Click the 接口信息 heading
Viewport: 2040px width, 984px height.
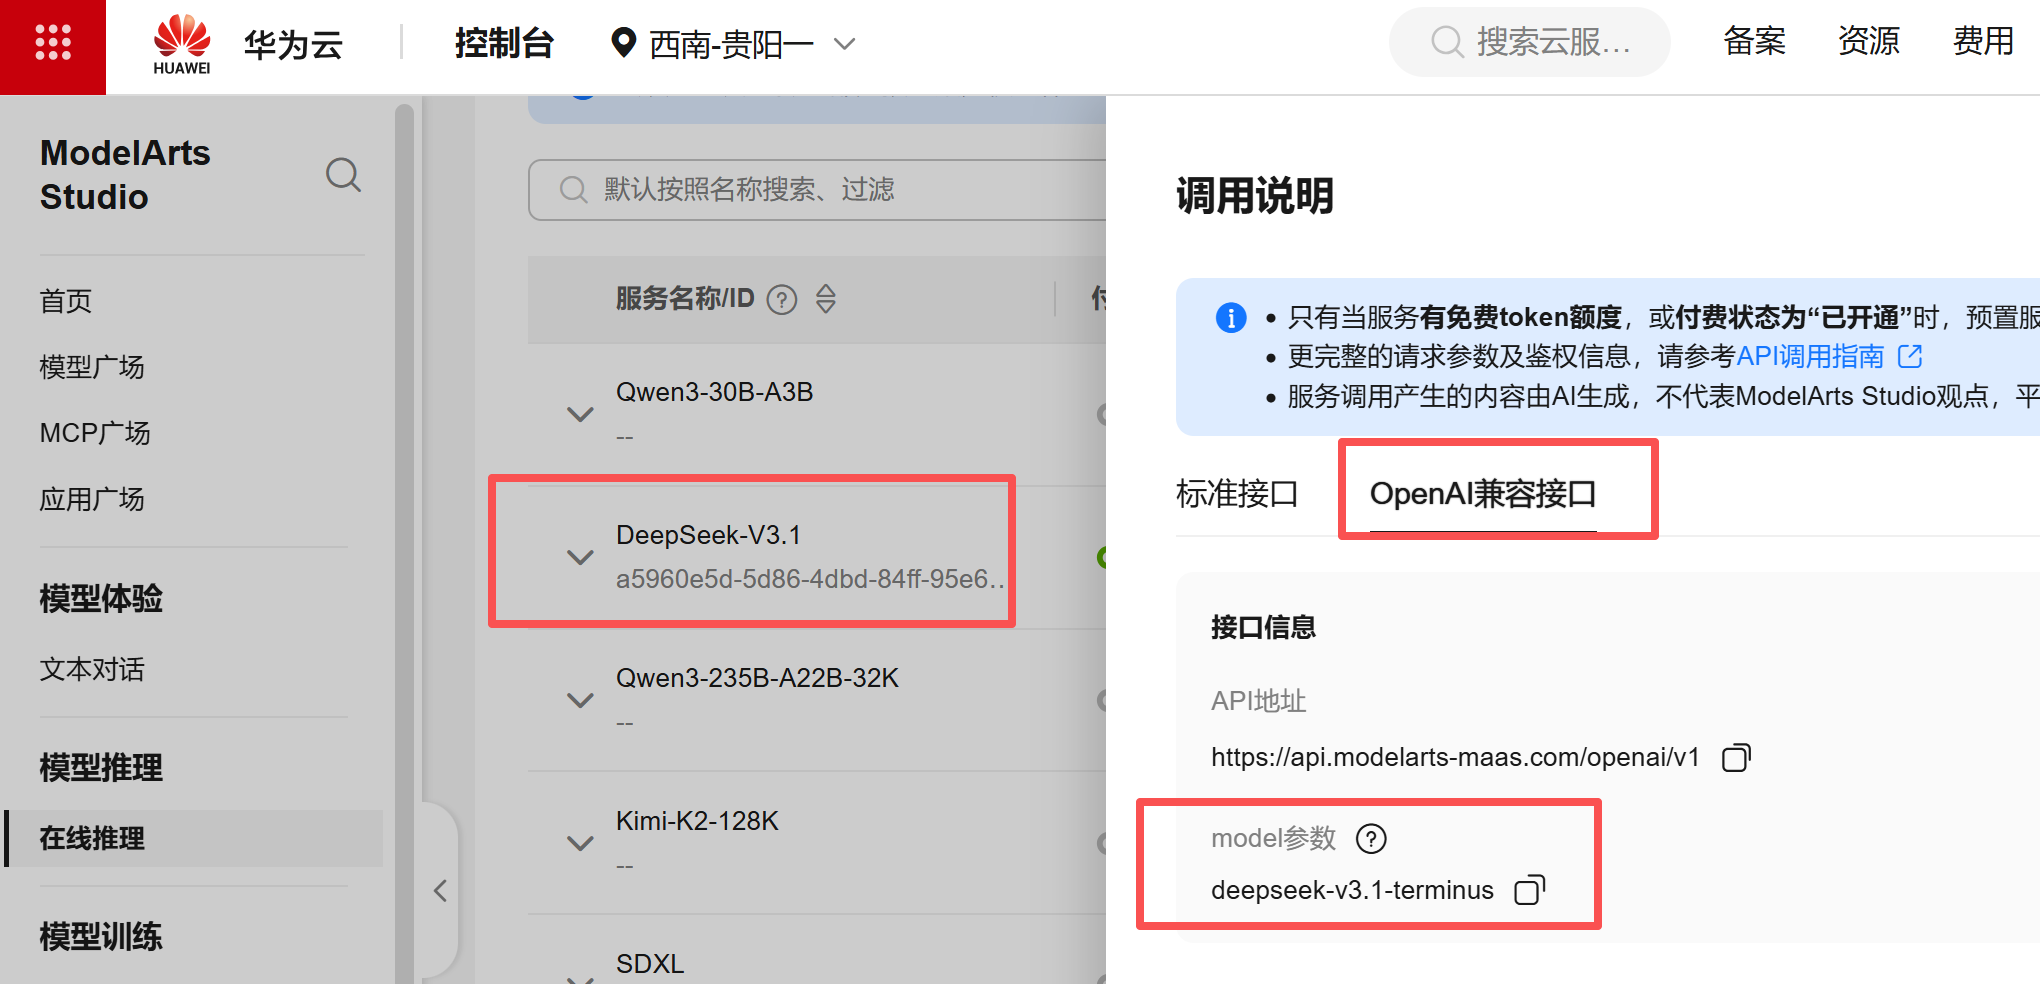tap(1263, 627)
